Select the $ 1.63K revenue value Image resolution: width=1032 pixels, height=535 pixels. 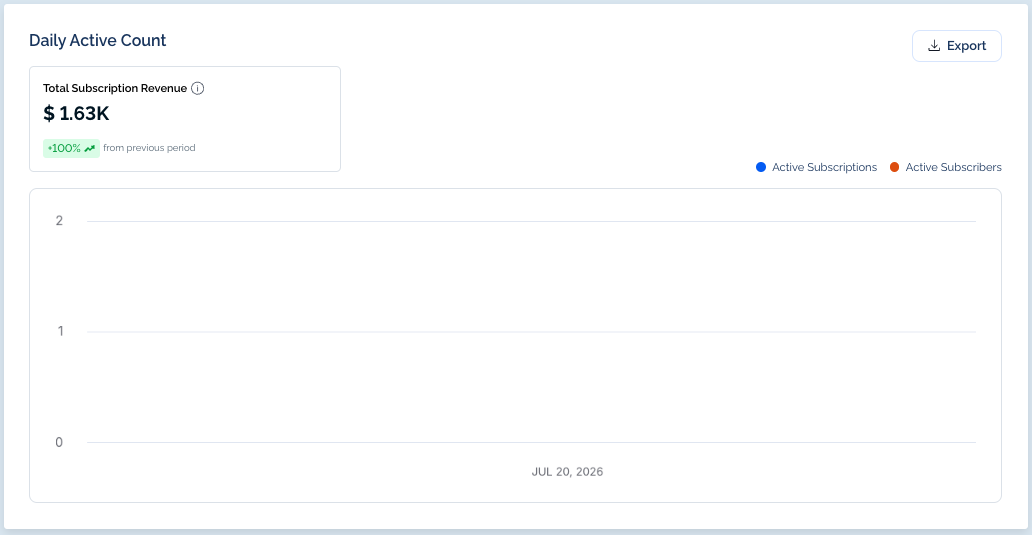click(x=76, y=114)
